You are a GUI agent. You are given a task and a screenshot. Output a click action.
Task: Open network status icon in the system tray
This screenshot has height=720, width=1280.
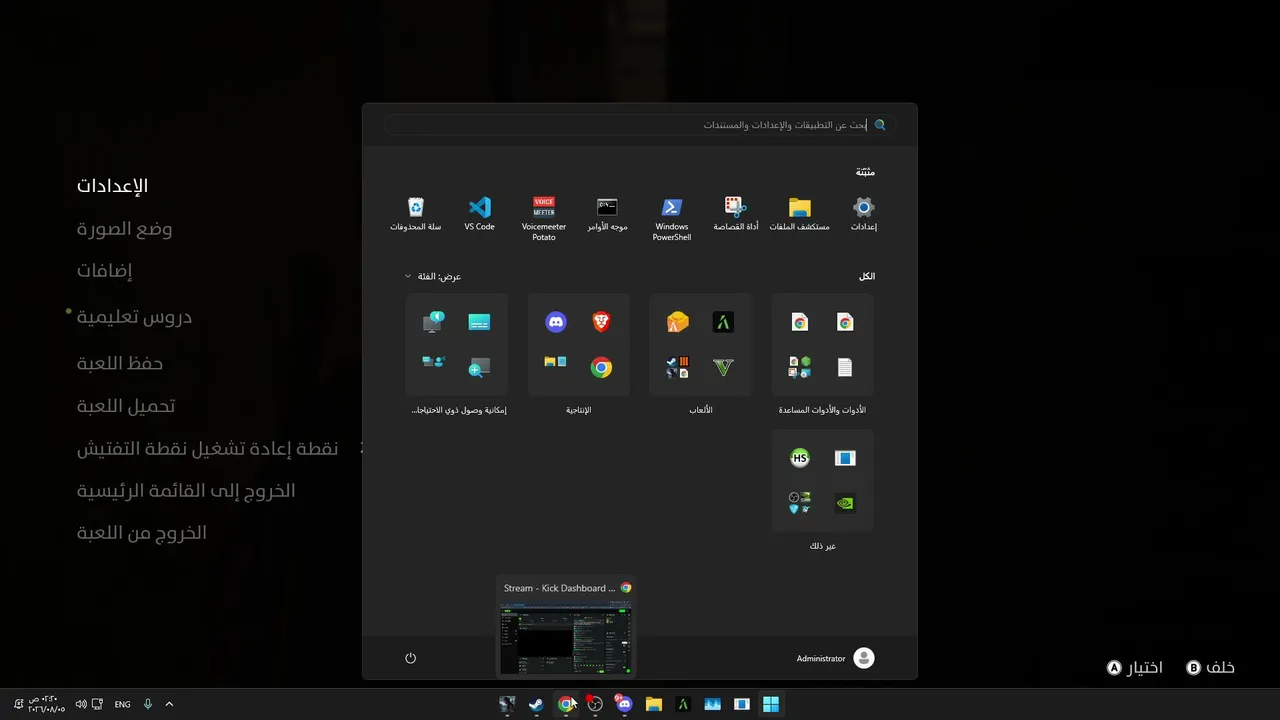(x=97, y=704)
